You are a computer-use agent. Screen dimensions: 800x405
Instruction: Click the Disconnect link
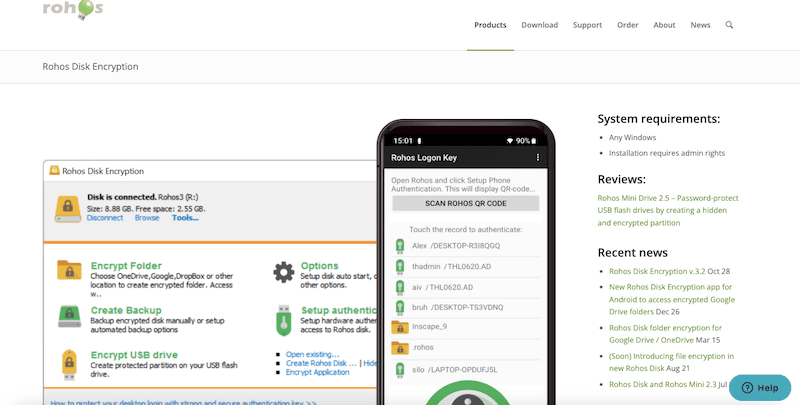pos(105,218)
